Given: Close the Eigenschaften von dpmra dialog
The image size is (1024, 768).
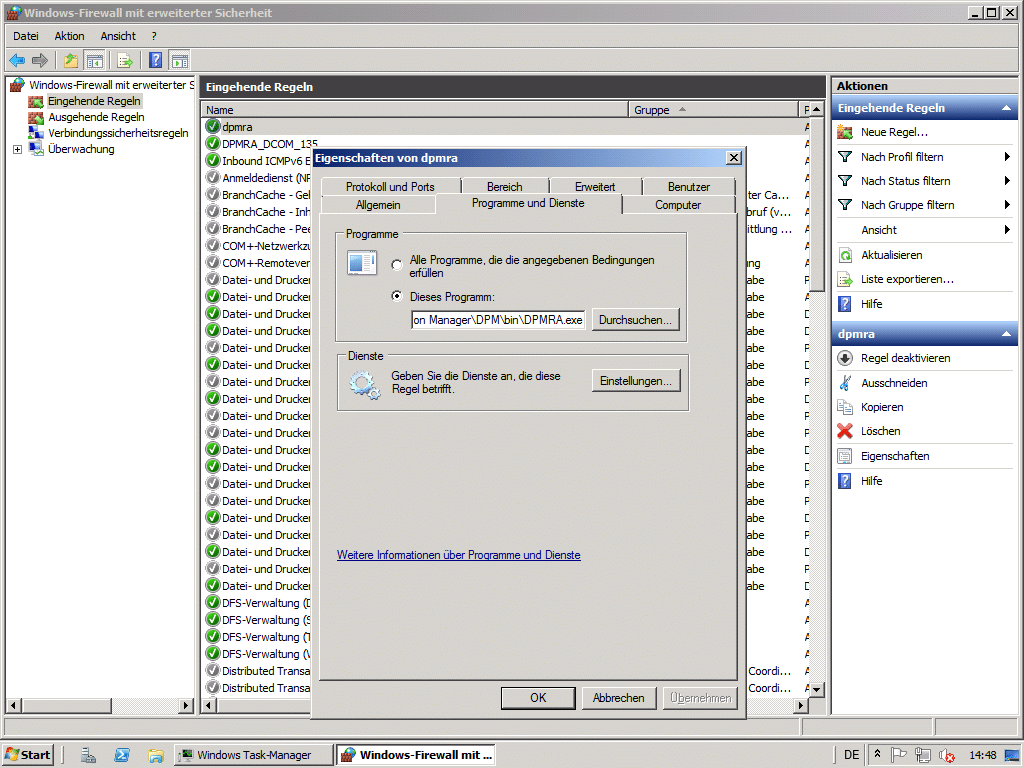Looking at the screenshot, I should coord(734,158).
